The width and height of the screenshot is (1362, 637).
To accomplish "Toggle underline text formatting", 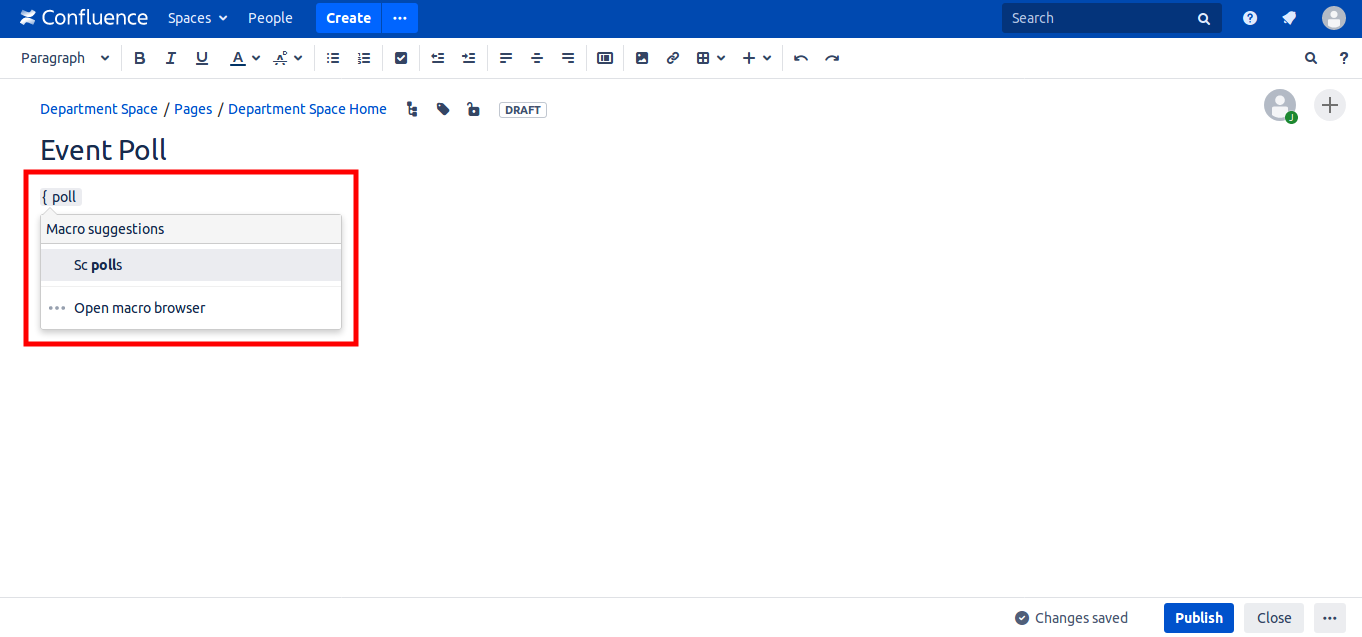I will 202,58.
